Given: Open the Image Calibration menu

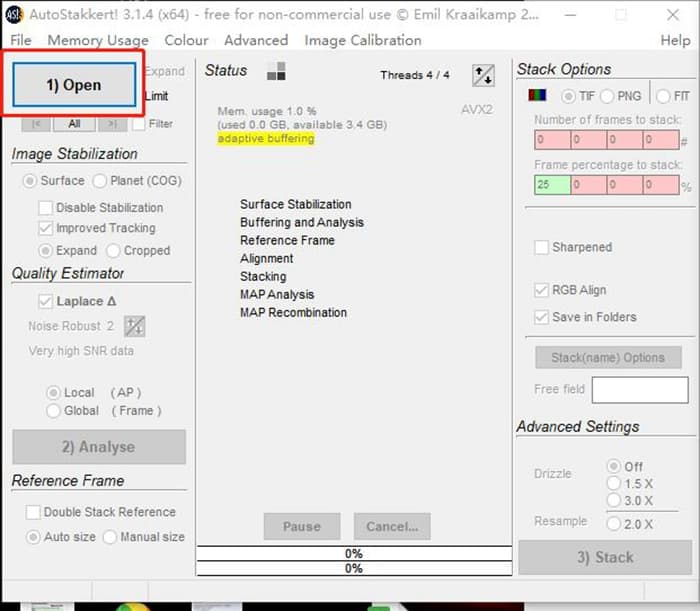Looking at the screenshot, I should tap(363, 40).
